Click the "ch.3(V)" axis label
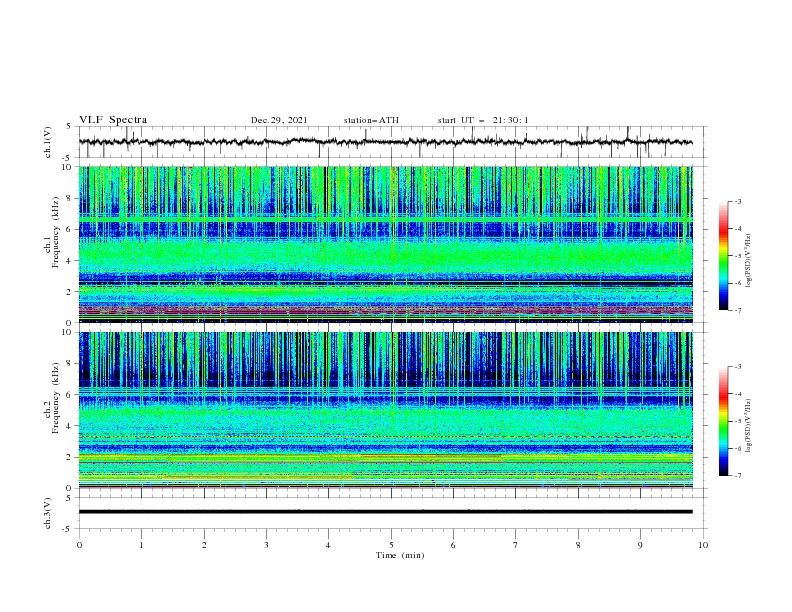This screenshot has width=792, height=612. 48,513
